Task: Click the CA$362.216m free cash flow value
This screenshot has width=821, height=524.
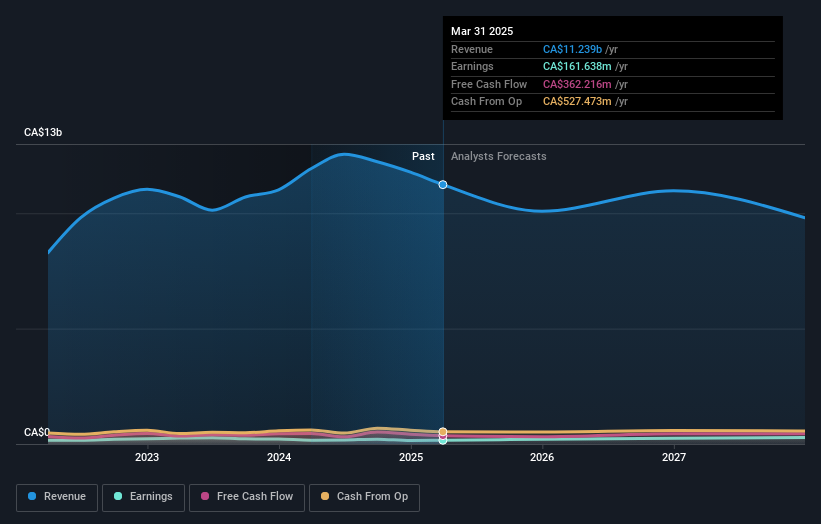Action: pos(577,84)
